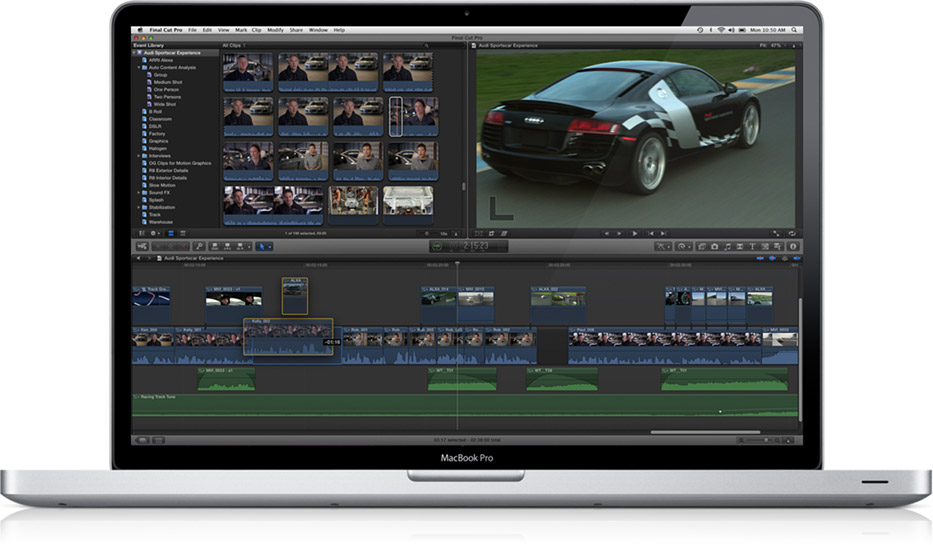The width and height of the screenshot is (933, 545).
Task: Adjust the clip duration slider
Action: click(x=425, y=233)
